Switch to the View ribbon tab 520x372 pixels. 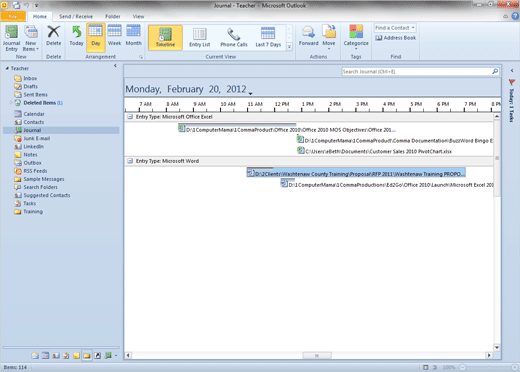(x=138, y=16)
